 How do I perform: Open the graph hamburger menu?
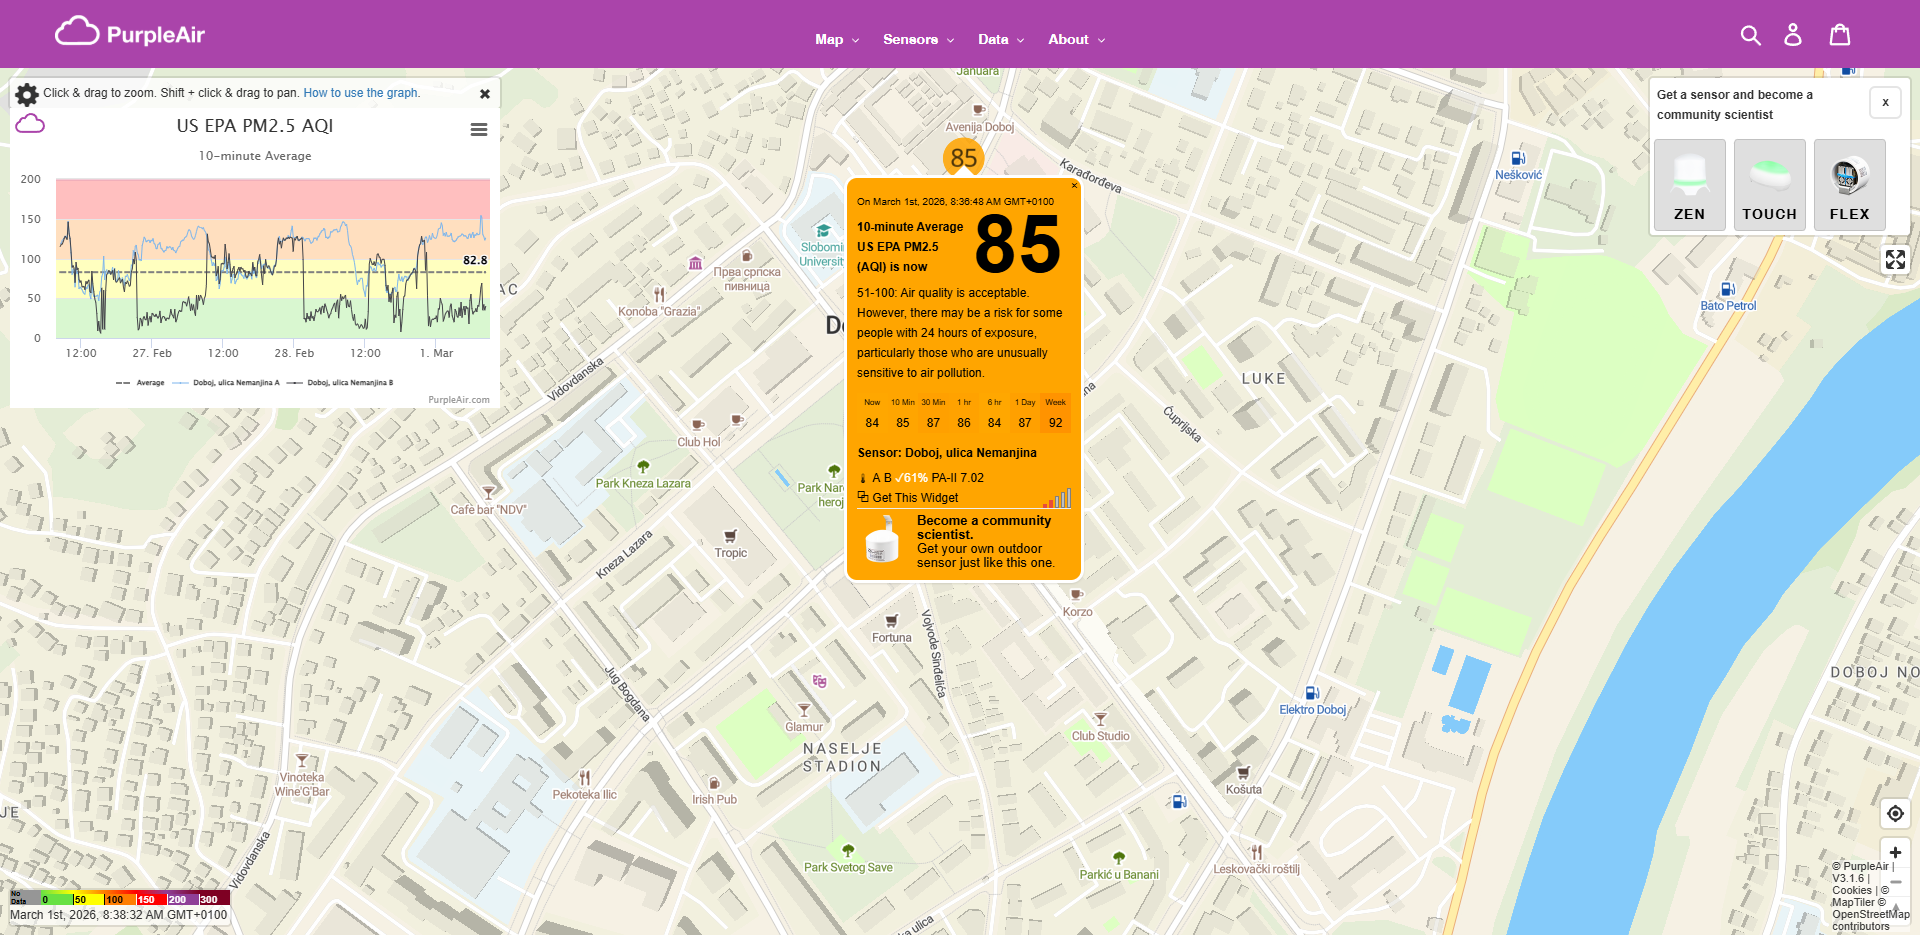(x=479, y=129)
